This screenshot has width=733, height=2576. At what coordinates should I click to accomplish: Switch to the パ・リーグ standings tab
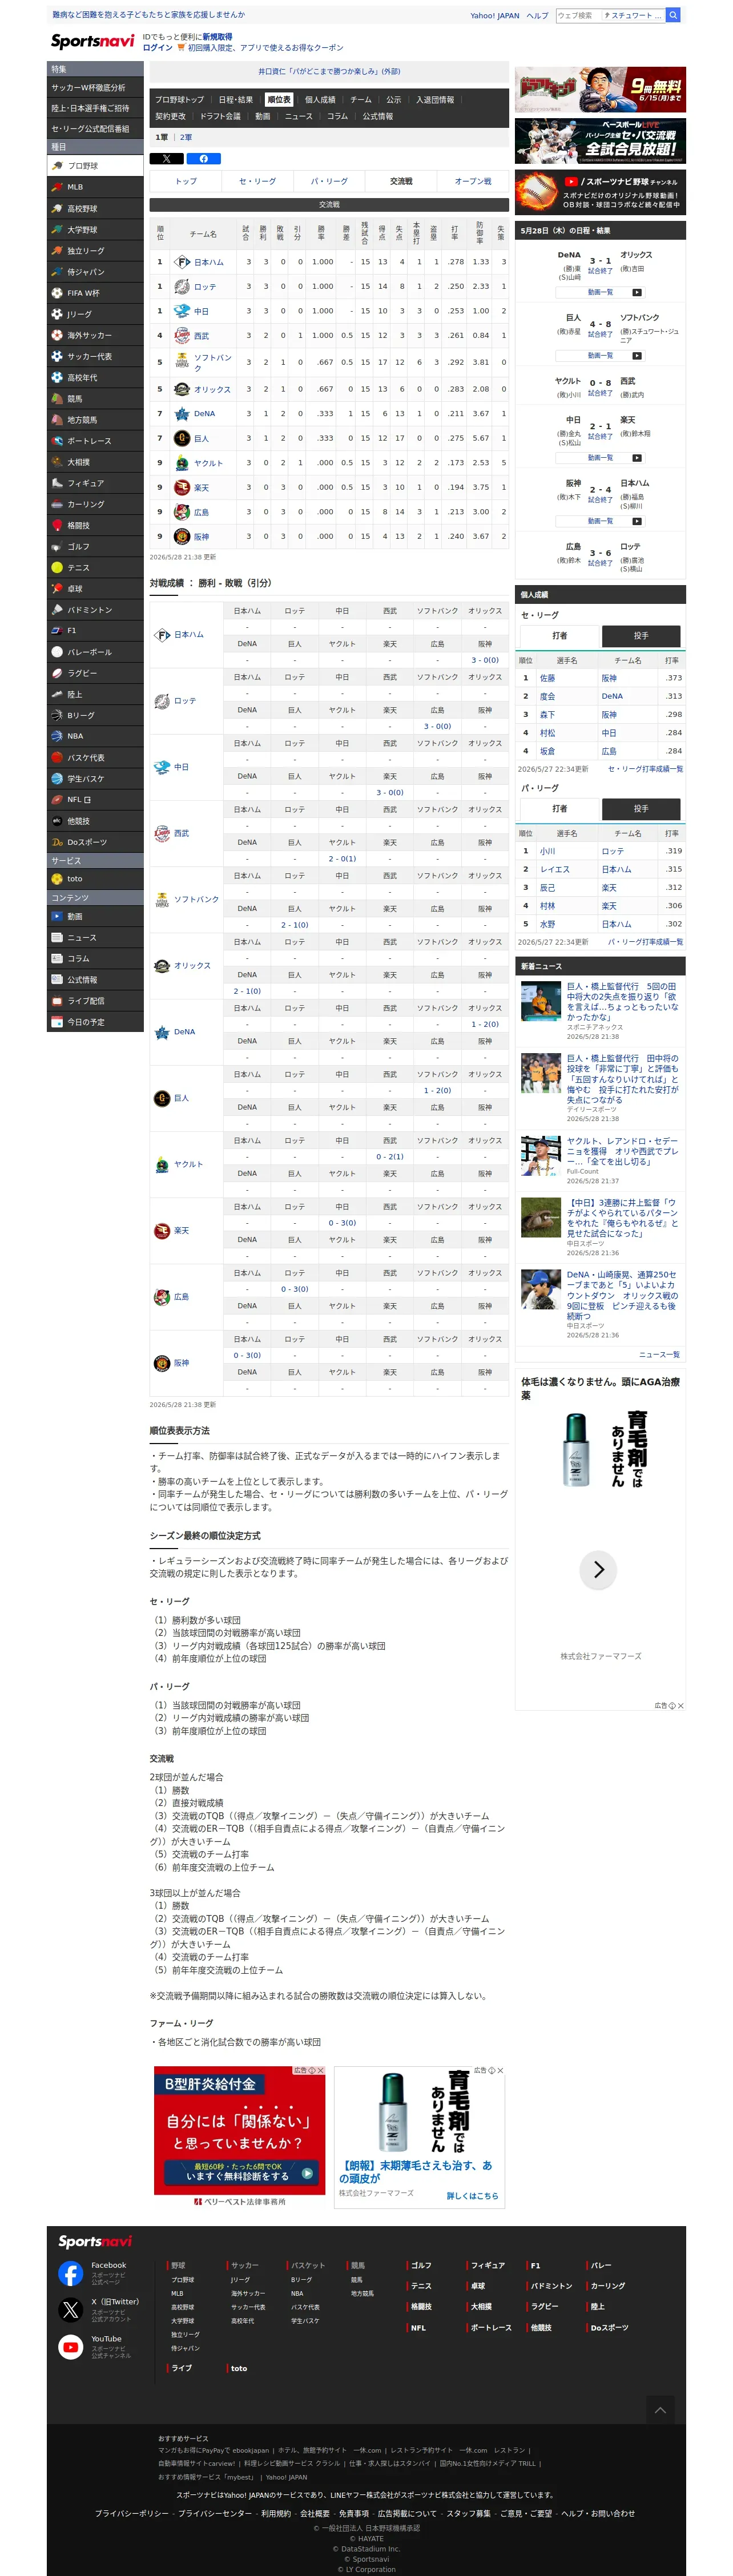pyautogui.click(x=329, y=181)
